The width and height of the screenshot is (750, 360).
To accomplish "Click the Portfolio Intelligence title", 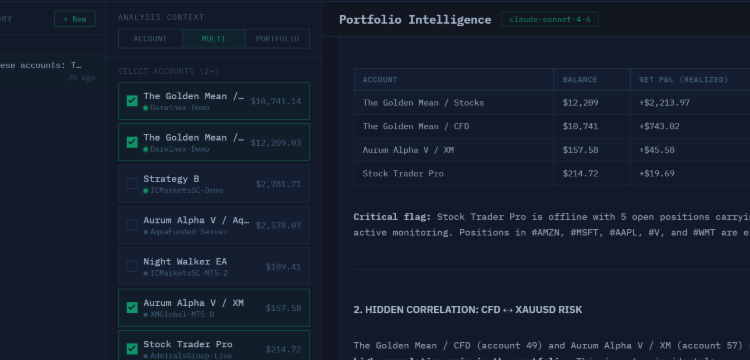I will point(415,20).
